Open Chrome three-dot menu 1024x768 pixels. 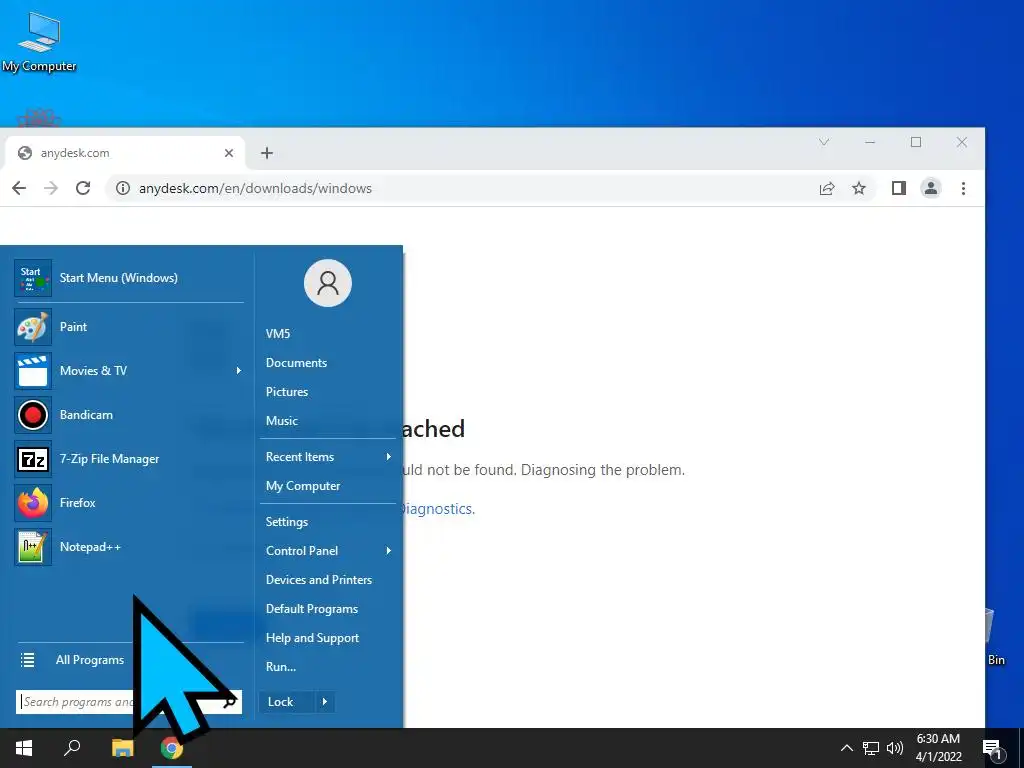pyautogui.click(x=963, y=188)
